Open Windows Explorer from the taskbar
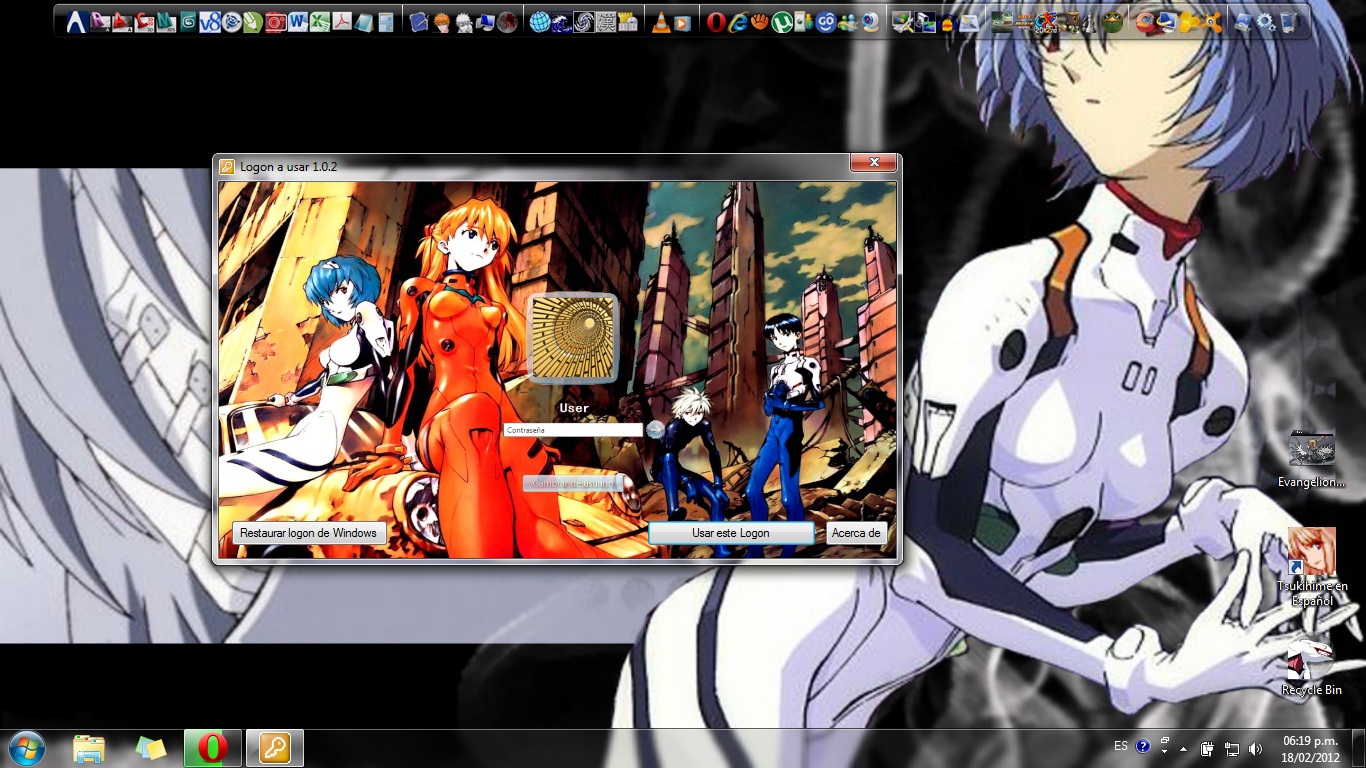Screen dimensions: 1366x768 [x=89, y=748]
